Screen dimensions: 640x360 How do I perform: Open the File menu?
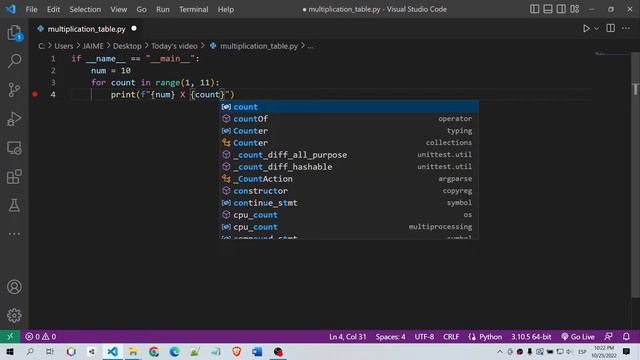(31, 9)
